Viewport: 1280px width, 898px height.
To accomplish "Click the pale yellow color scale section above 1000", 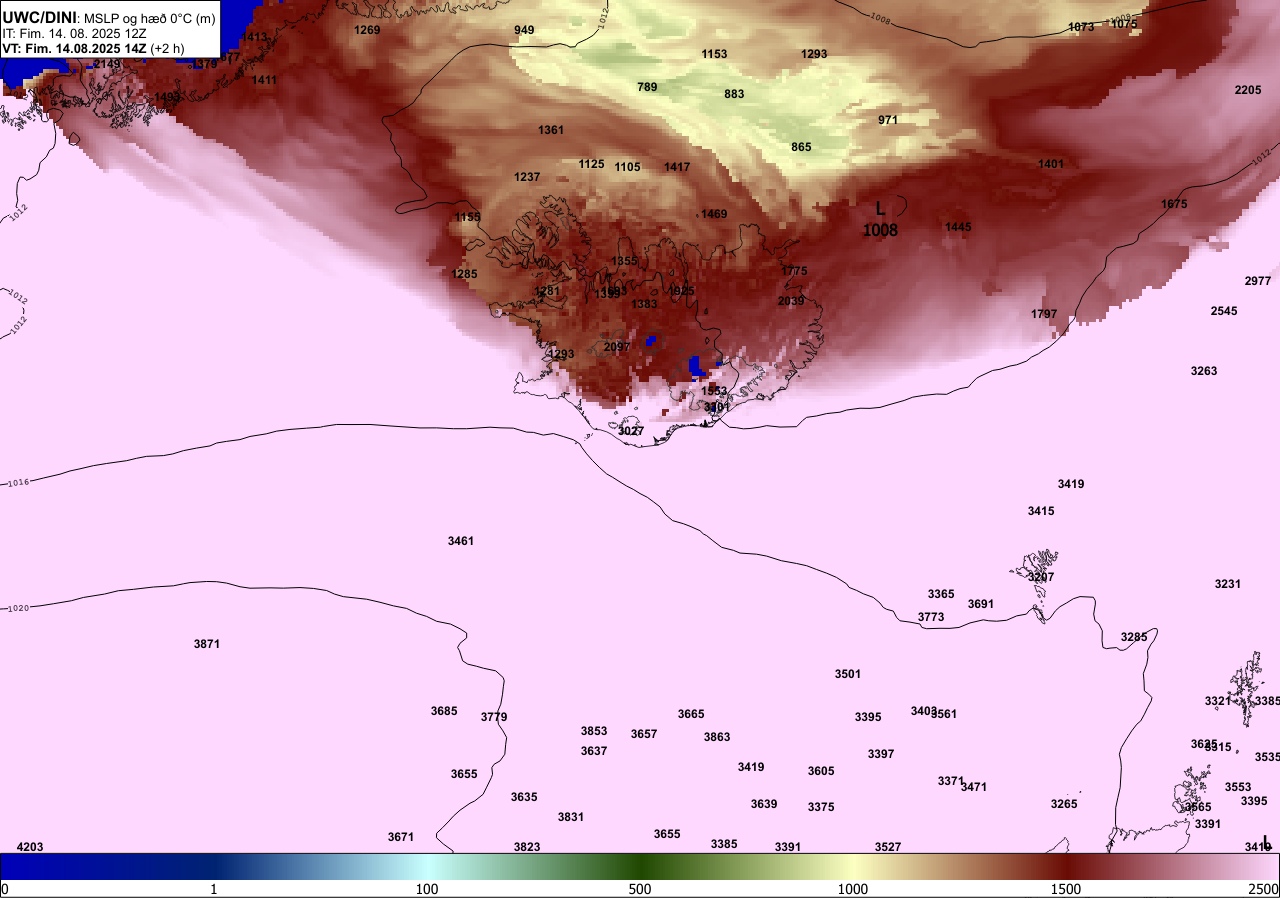I will (x=852, y=867).
